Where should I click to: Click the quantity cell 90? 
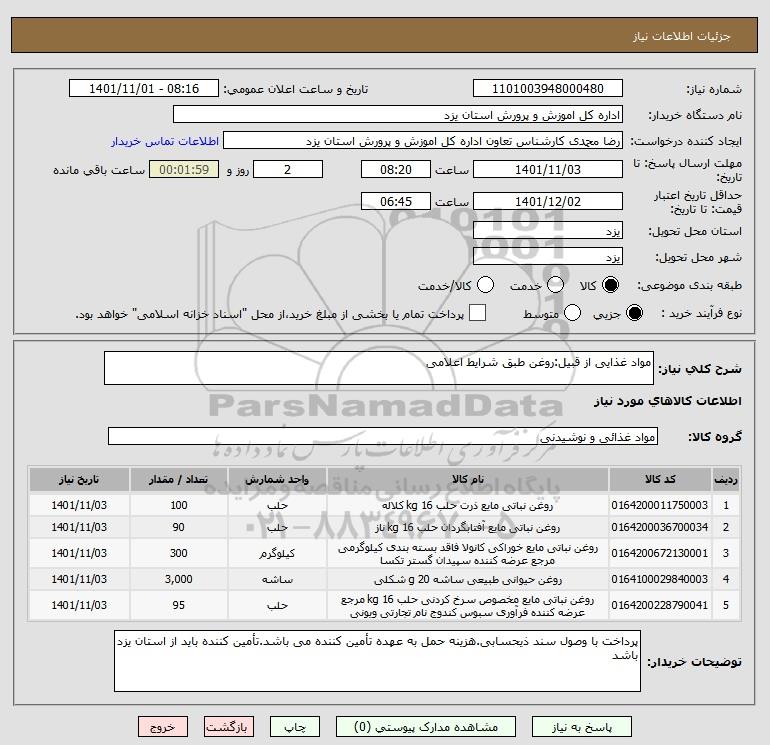click(178, 527)
